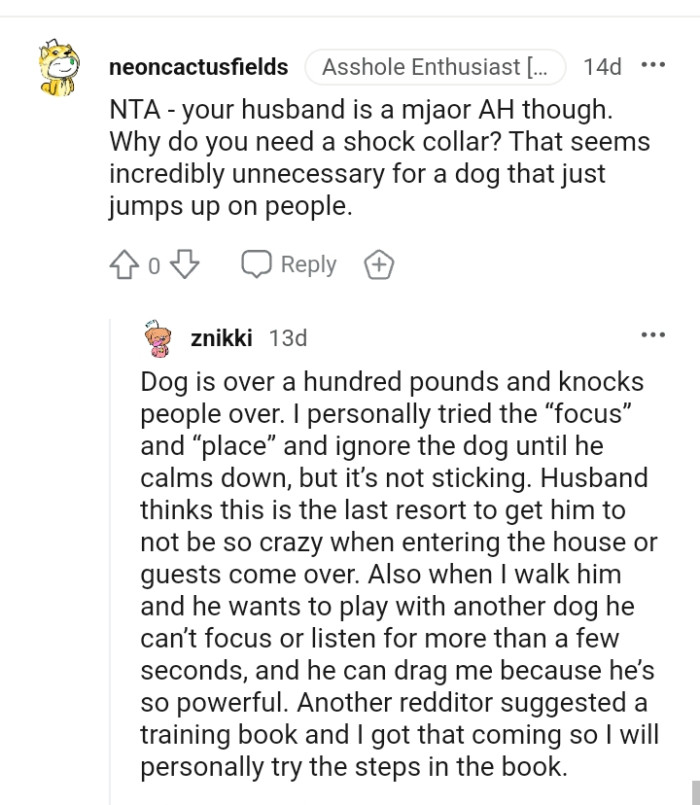Click the 13d timestamp on znikki's reply
Image resolution: width=700 pixels, height=805 pixels.
click(x=290, y=337)
